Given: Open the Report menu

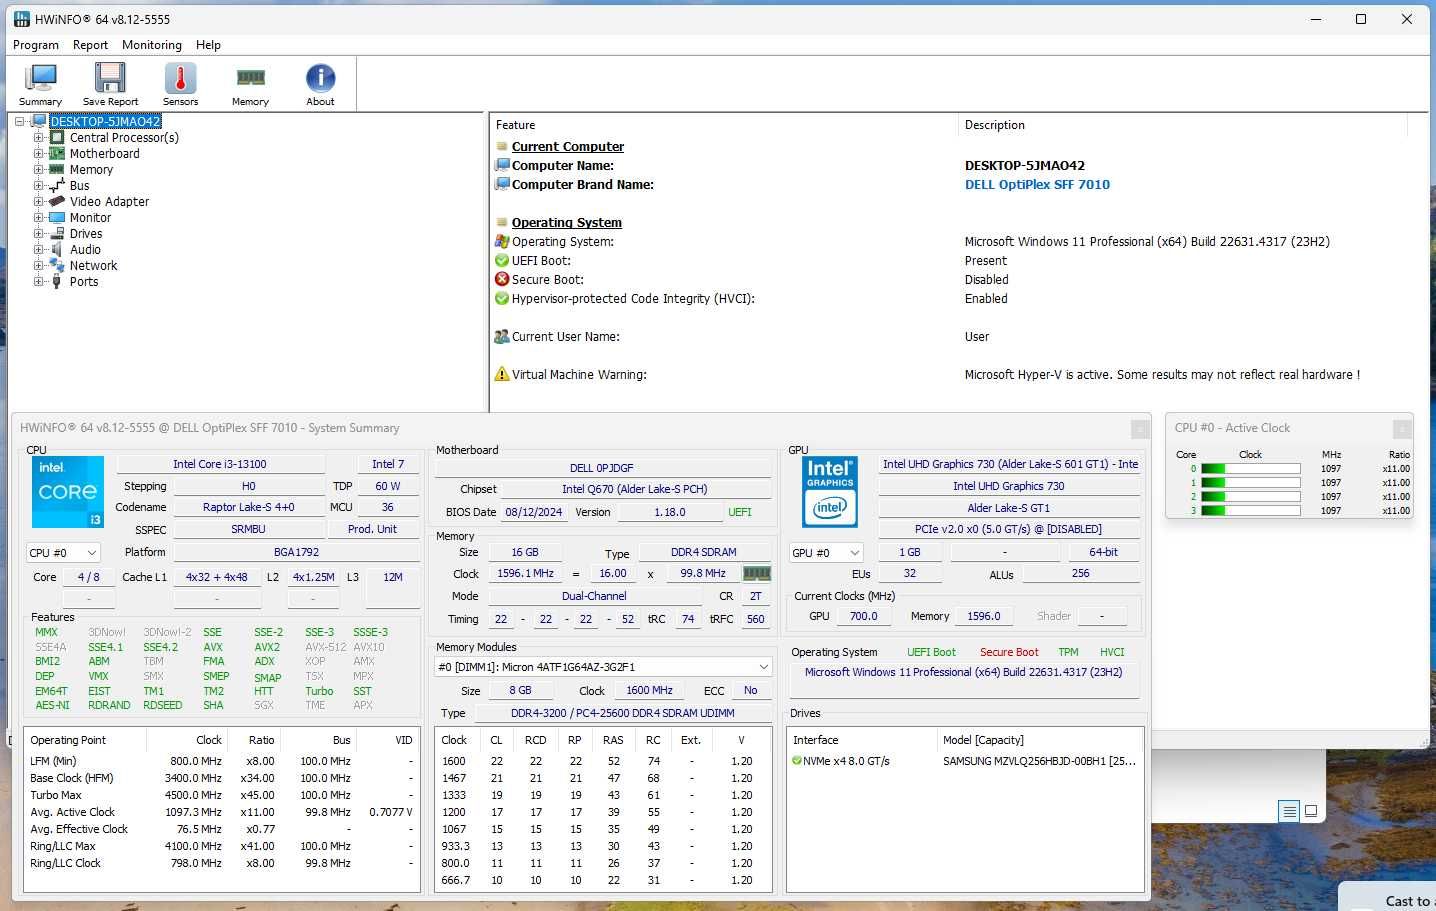Looking at the screenshot, I should click(90, 45).
